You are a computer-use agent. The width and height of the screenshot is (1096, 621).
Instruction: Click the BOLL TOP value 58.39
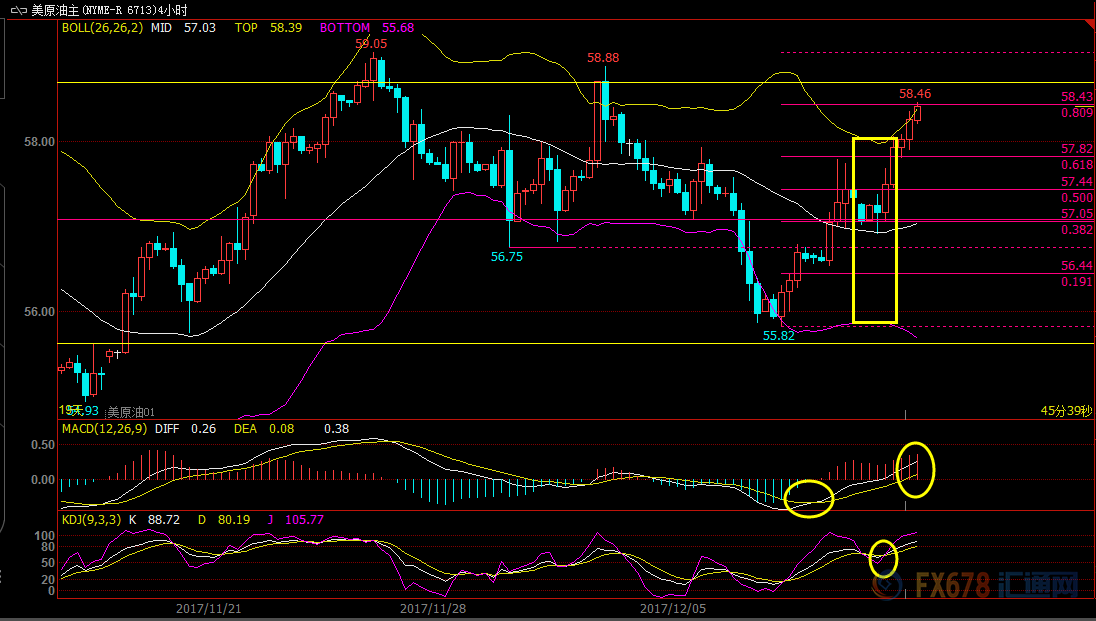pos(286,28)
